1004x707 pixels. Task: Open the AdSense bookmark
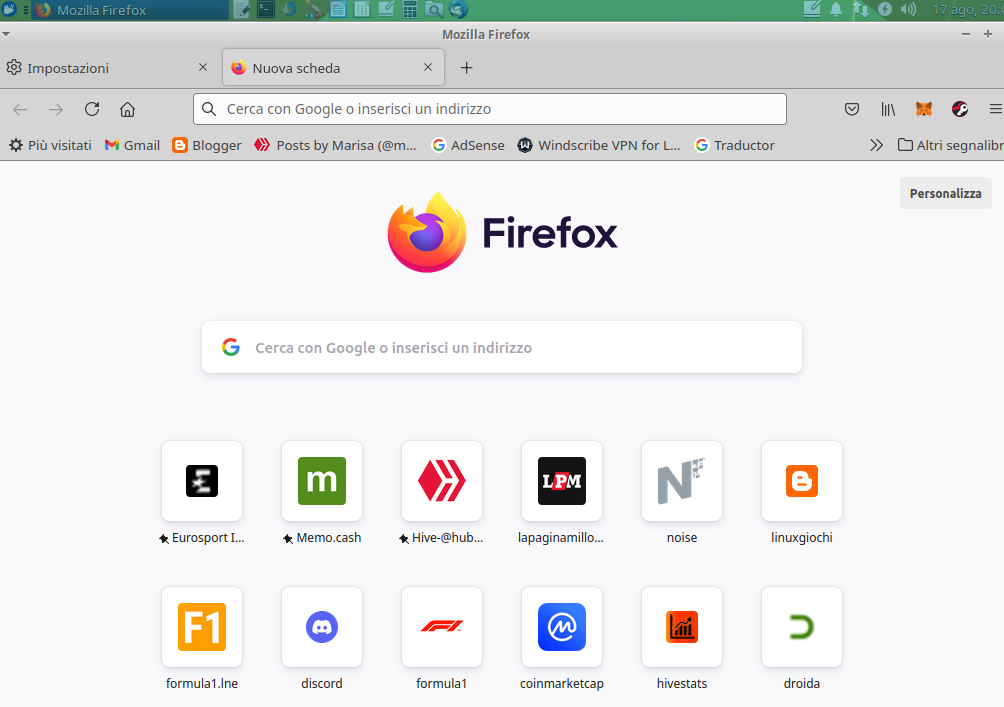click(x=468, y=145)
